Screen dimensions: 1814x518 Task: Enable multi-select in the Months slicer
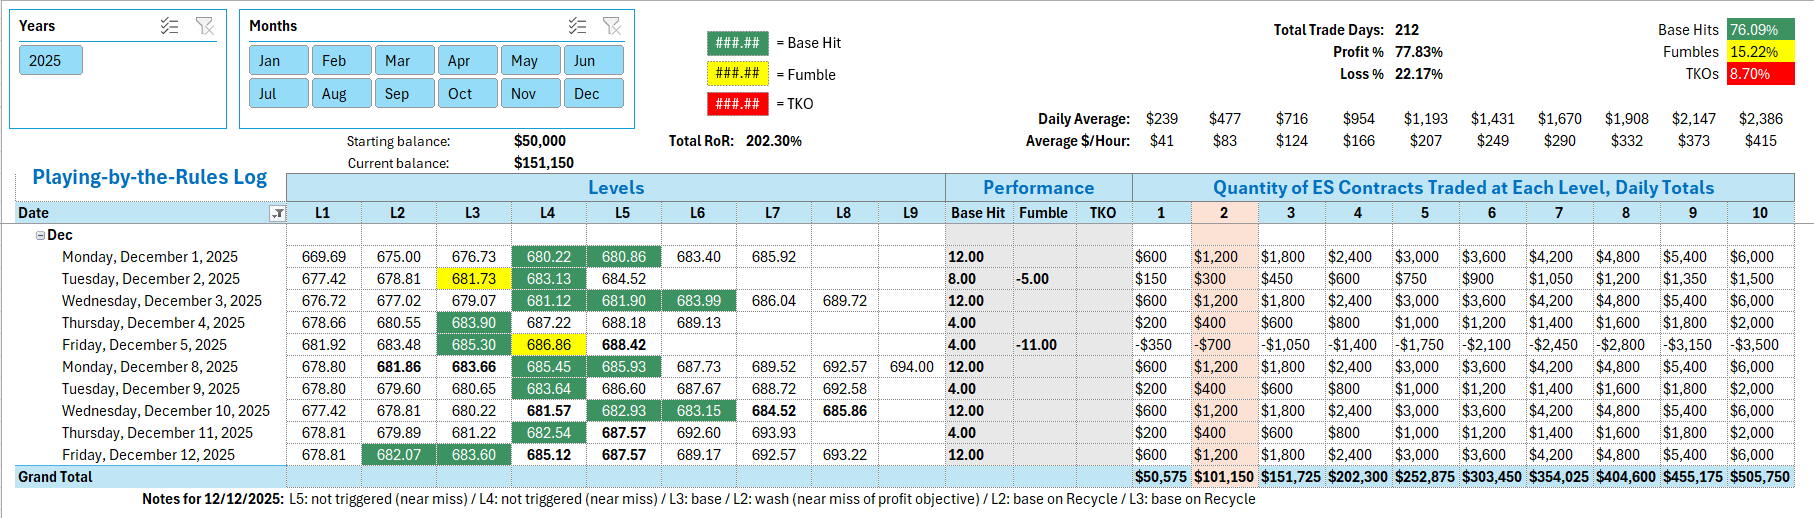[x=578, y=26]
